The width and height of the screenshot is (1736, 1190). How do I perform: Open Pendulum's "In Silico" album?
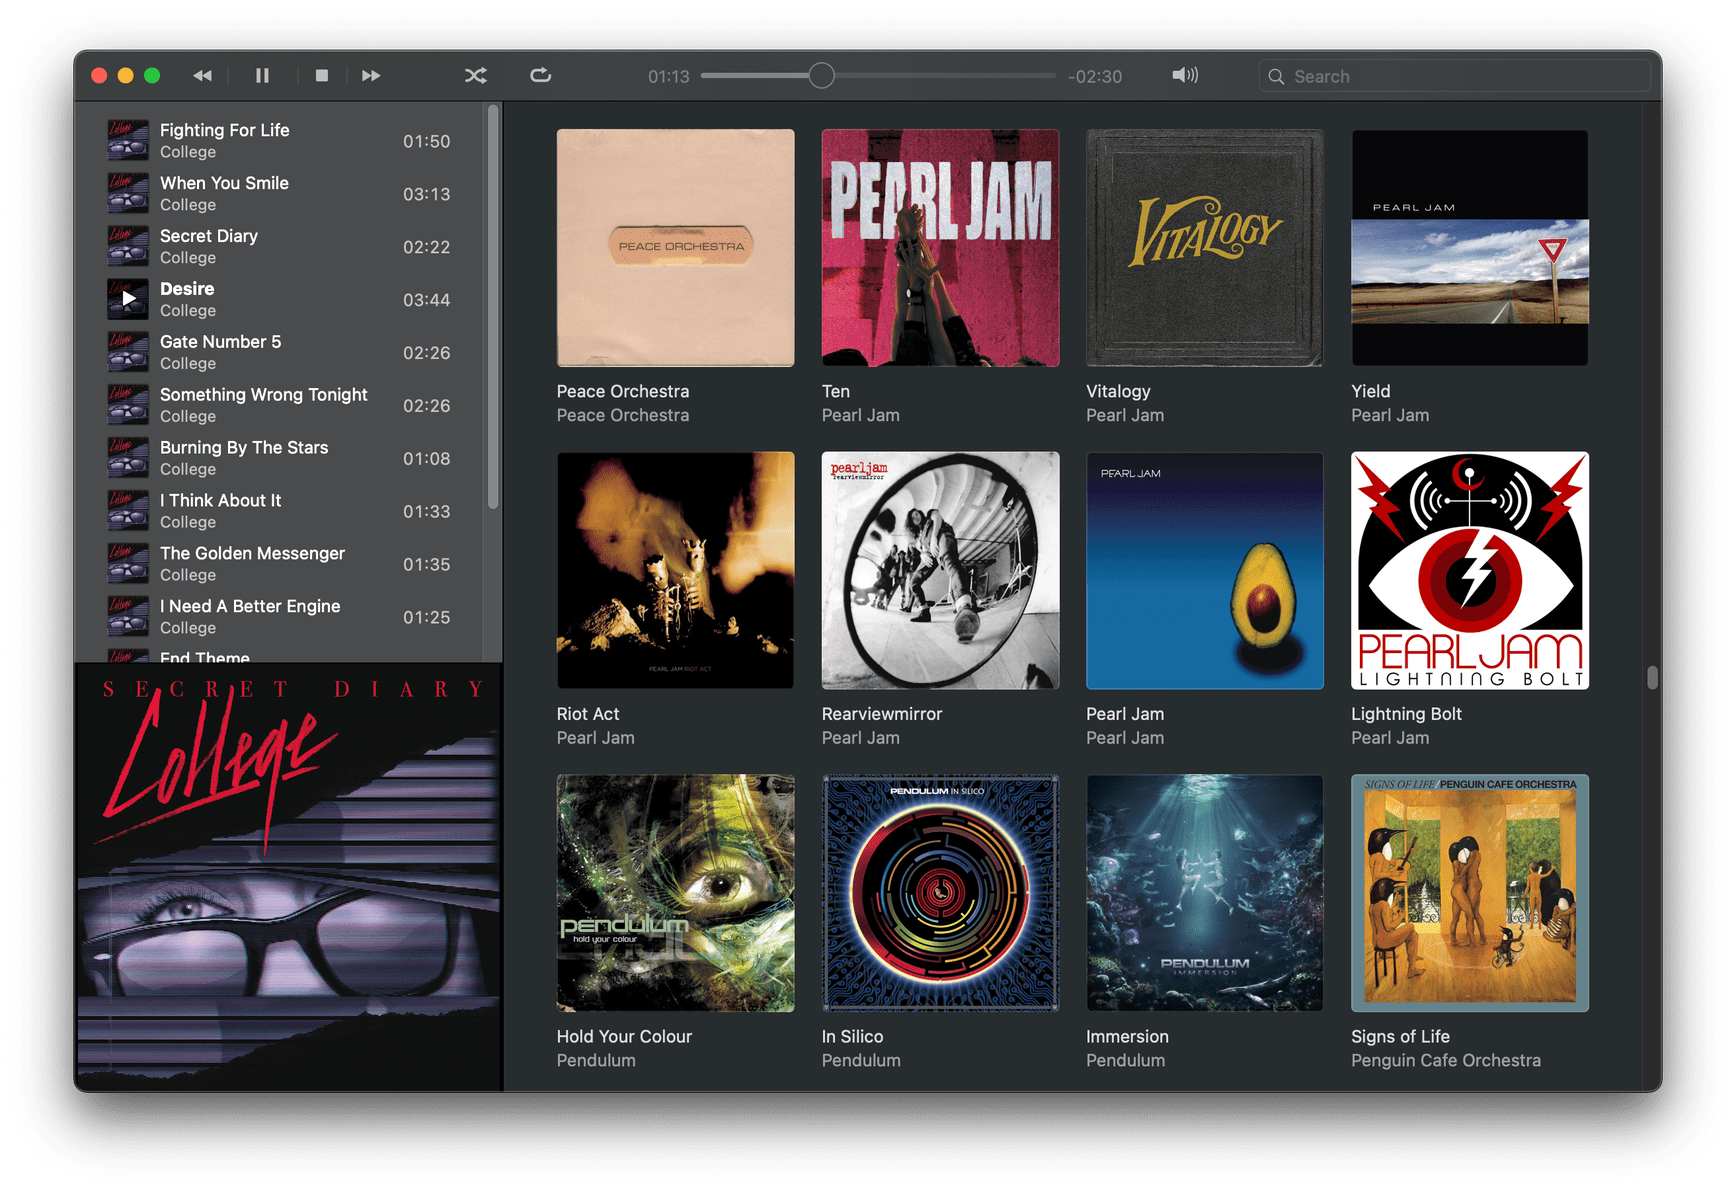939,893
